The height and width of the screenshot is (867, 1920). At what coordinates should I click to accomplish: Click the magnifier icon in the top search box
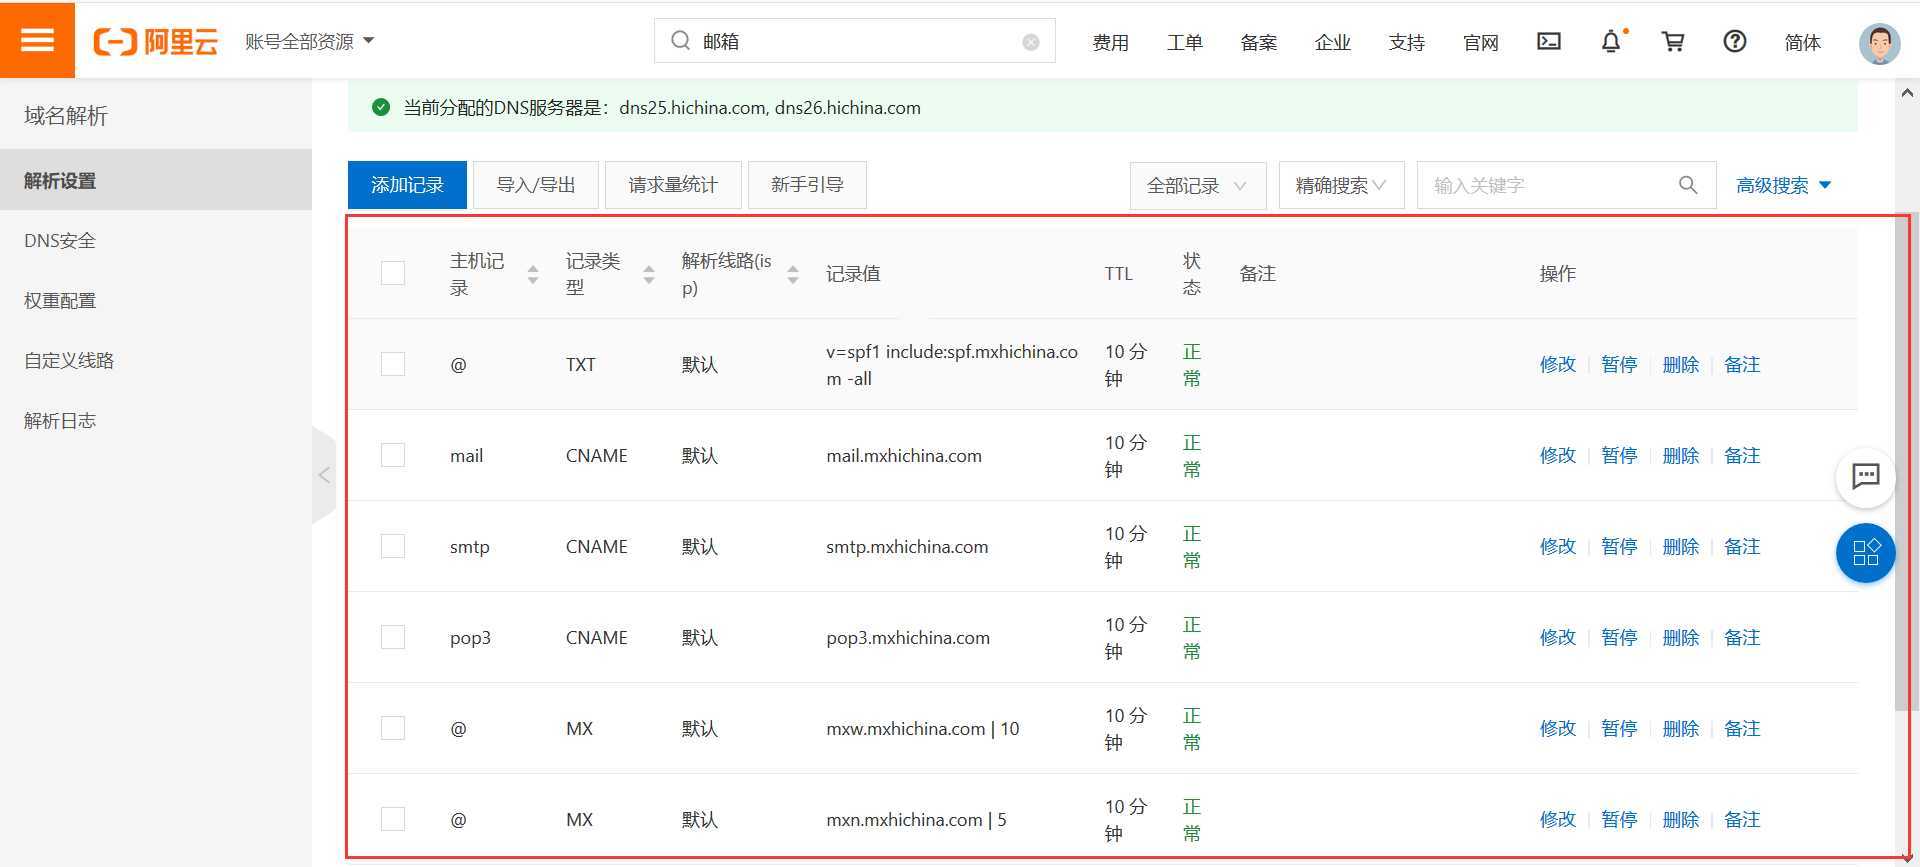[681, 41]
